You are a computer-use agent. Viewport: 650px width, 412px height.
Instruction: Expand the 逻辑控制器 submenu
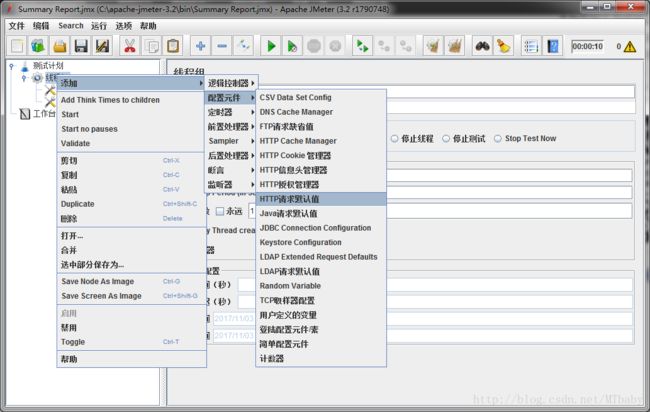point(230,83)
